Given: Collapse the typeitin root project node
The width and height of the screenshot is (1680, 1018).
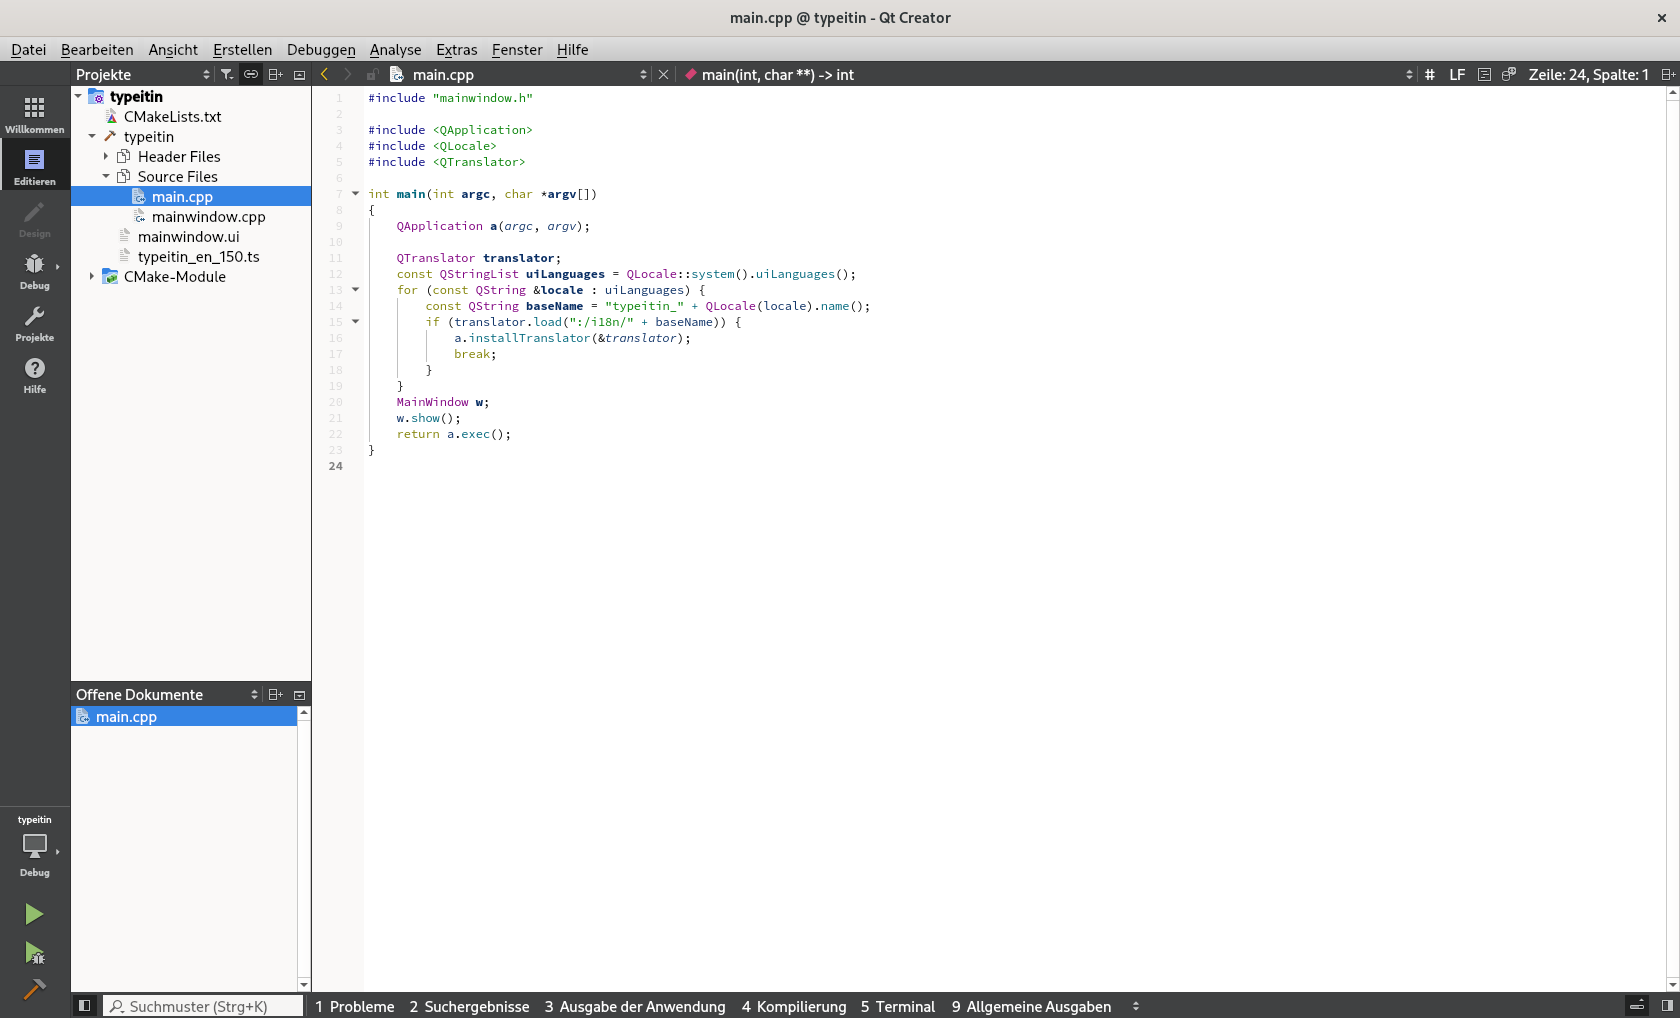Looking at the screenshot, I should click(78, 96).
